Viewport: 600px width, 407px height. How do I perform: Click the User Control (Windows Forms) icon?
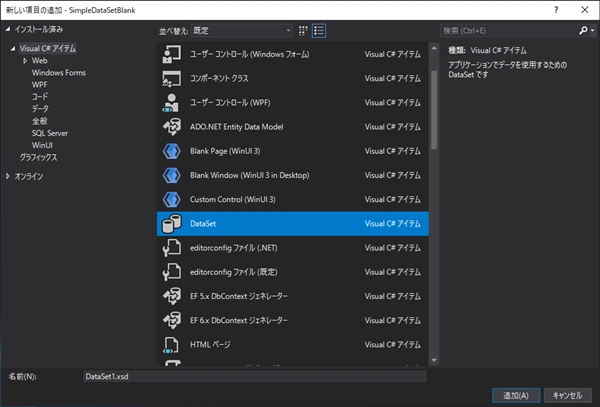(x=171, y=54)
